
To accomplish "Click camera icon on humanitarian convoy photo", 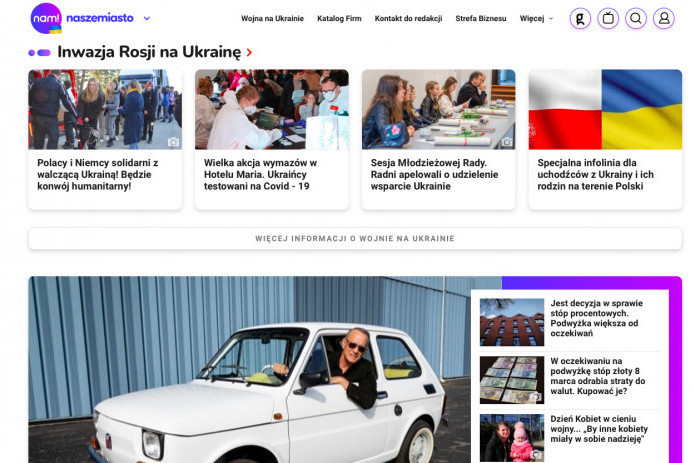I will click(174, 142).
